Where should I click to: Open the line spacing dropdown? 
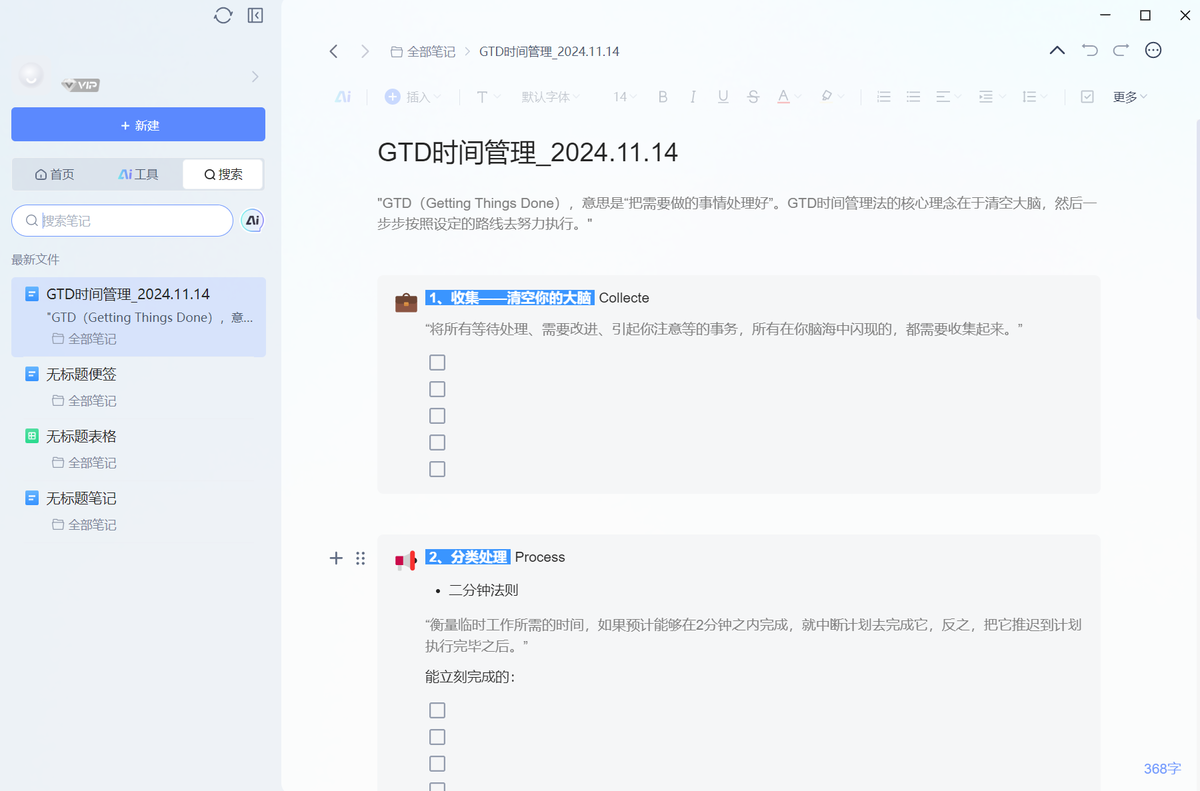[1034, 97]
